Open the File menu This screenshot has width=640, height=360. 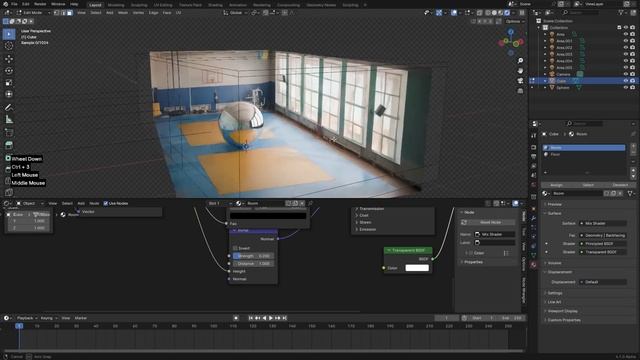[14, 4]
